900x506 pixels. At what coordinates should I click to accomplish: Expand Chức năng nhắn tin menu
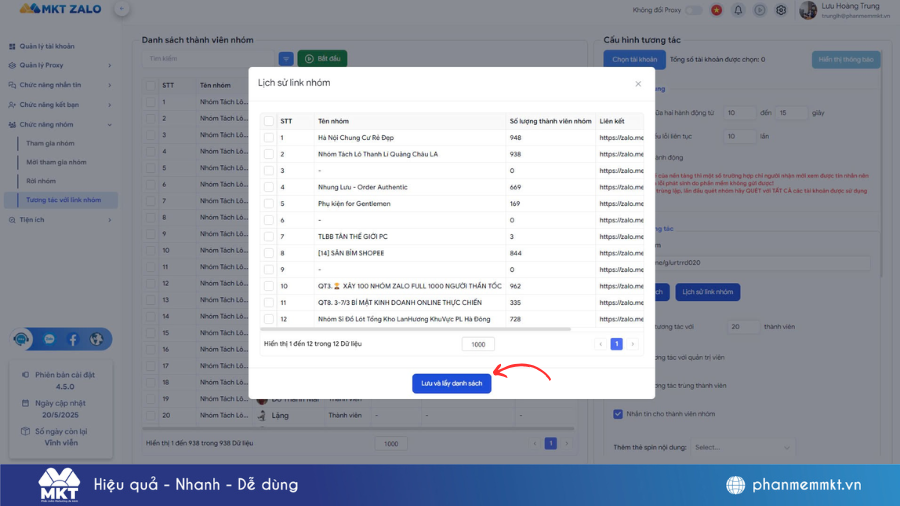(x=60, y=85)
